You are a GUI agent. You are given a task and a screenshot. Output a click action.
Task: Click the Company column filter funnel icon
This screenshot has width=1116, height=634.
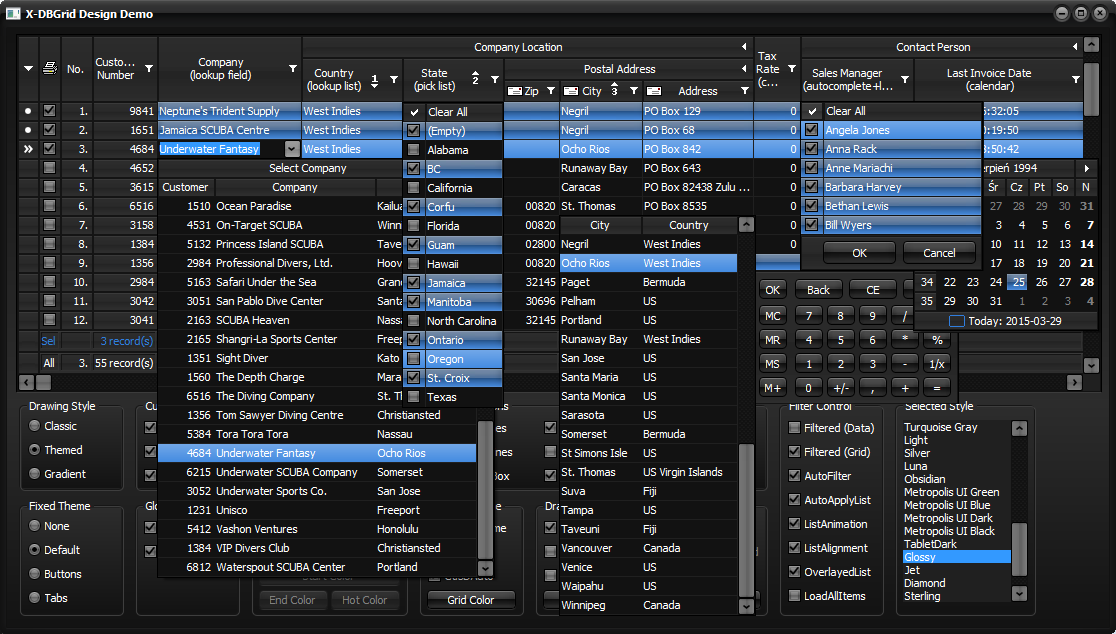click(x=293, y=69)
